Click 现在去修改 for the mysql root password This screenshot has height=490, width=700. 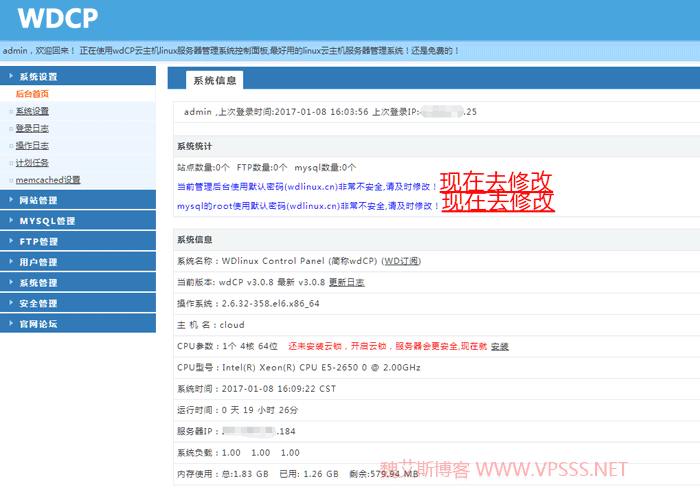point(497,202)
